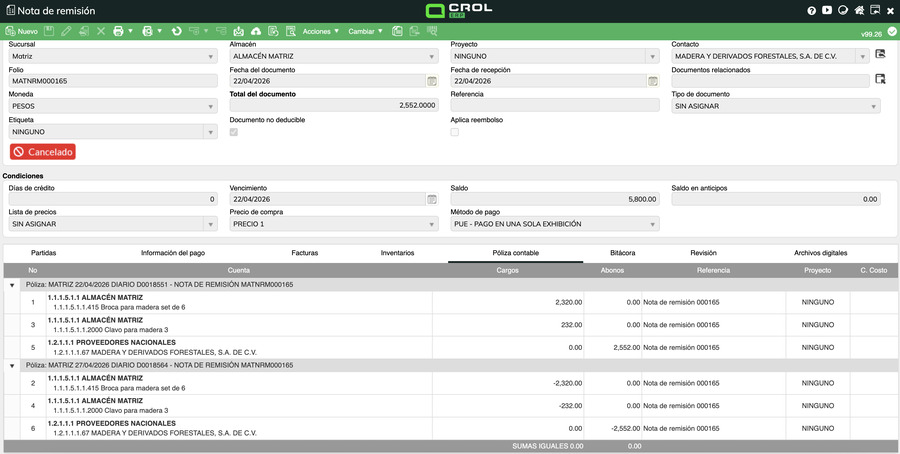This screenshot has width=900, height=454.
Task: Click the refresh arrow icon in toolbar
Action: [176, 32]
